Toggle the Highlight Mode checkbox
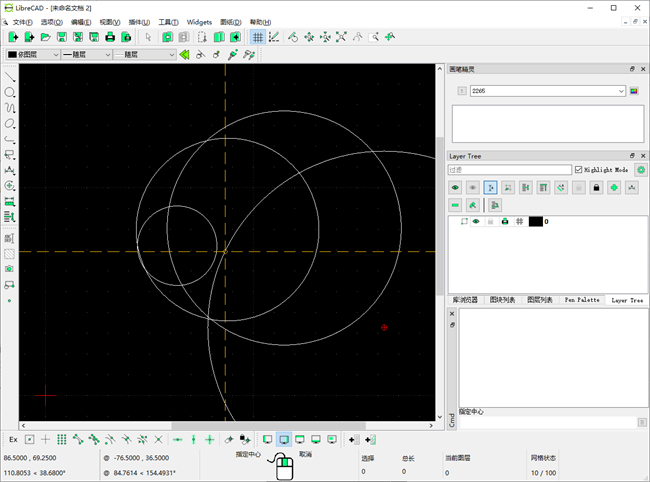650x482 pixels. [x=579, y=170]
